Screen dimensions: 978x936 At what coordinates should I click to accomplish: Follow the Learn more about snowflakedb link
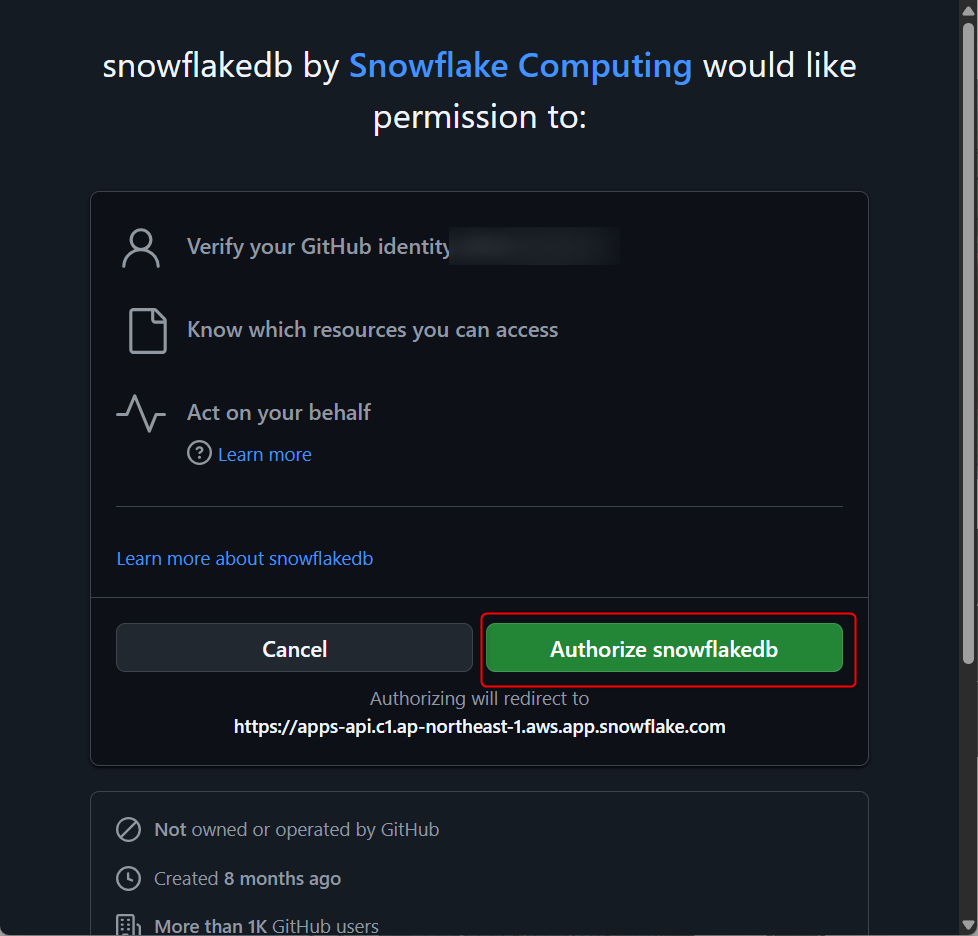[244, 558]
